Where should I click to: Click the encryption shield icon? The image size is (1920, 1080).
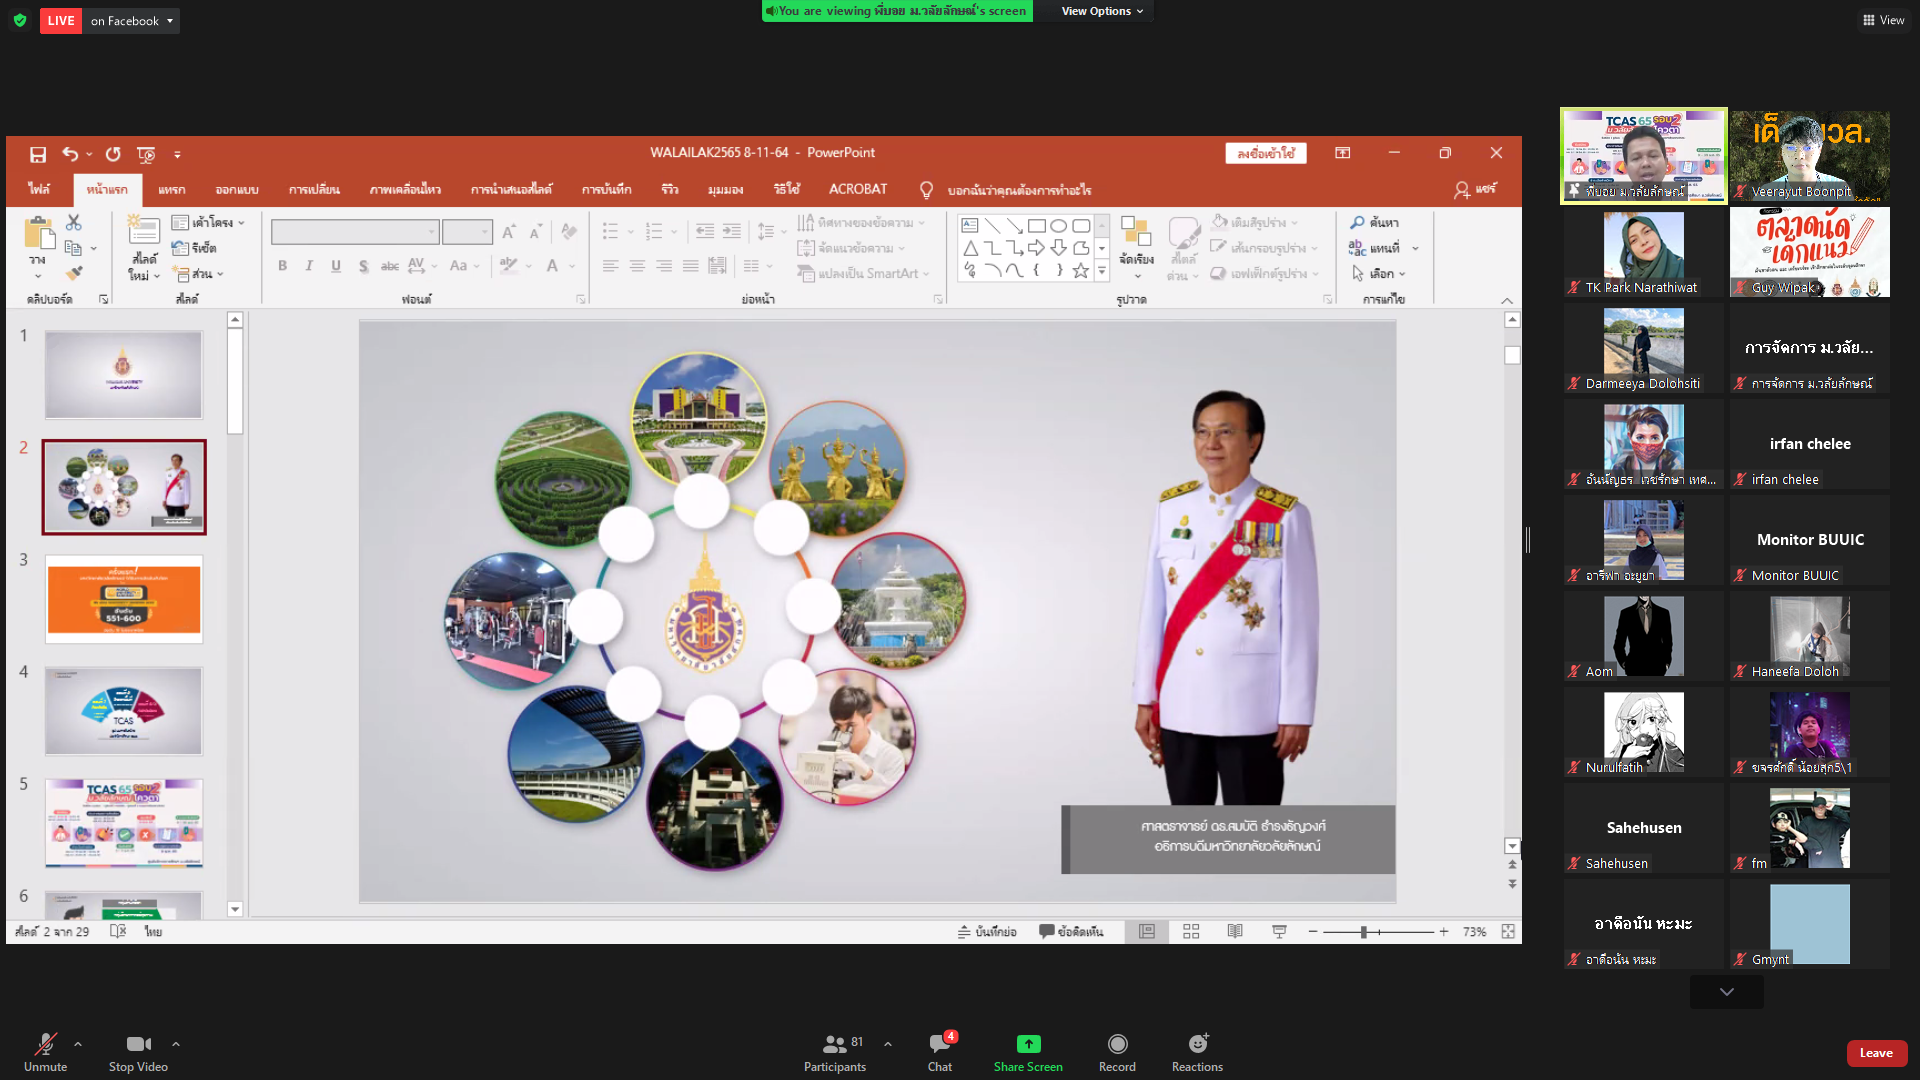(x=20, y=20)
